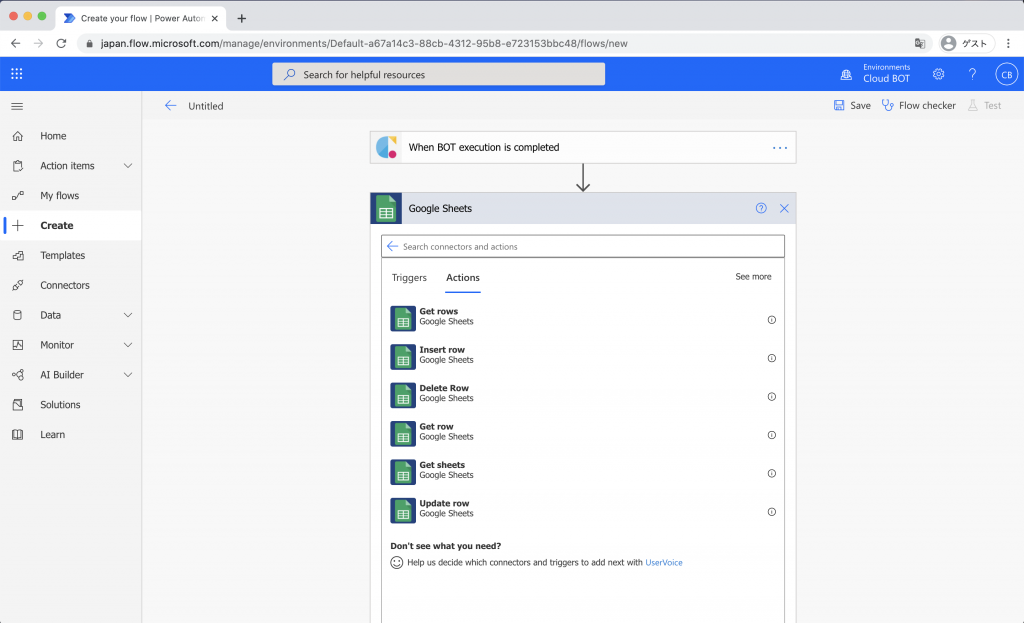
Task: Expand the AI Builder section chevron
Action: click(x=128, y=375)
